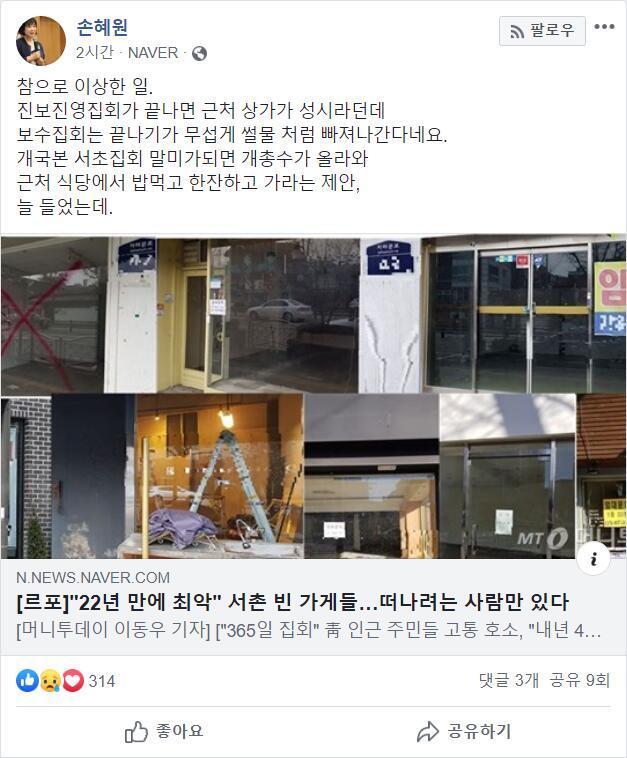Screen dimensions: 627x758
Task: Open the 2시간 post timestamp
Action: (x=94, y=53)
